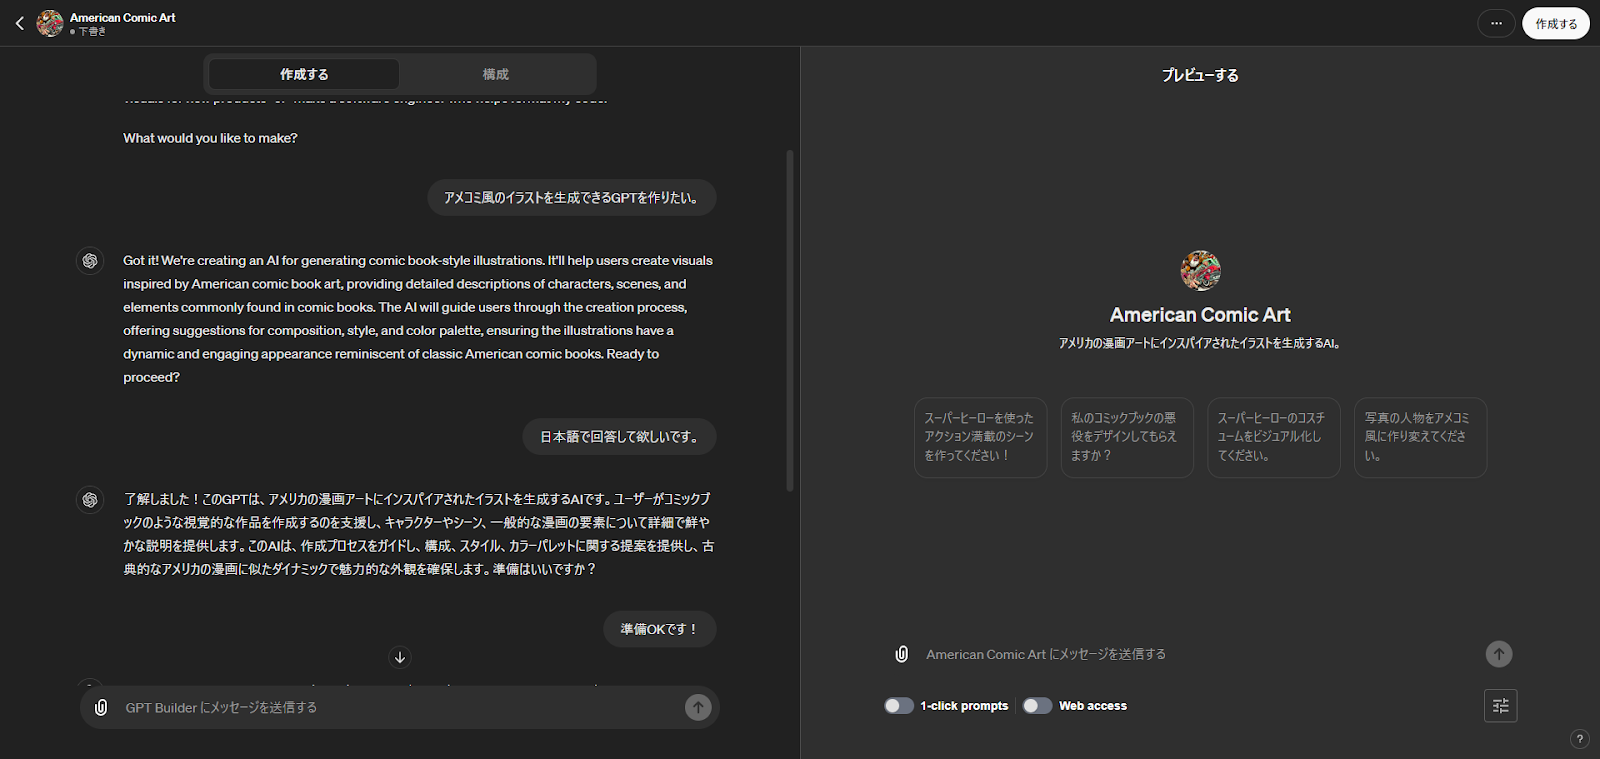Image resolution: width=1600 pixels, height=759 pixels.
Task: Select the スーパーヒーローを使ったアクション prompt card
Action: (x=980, y=437)
